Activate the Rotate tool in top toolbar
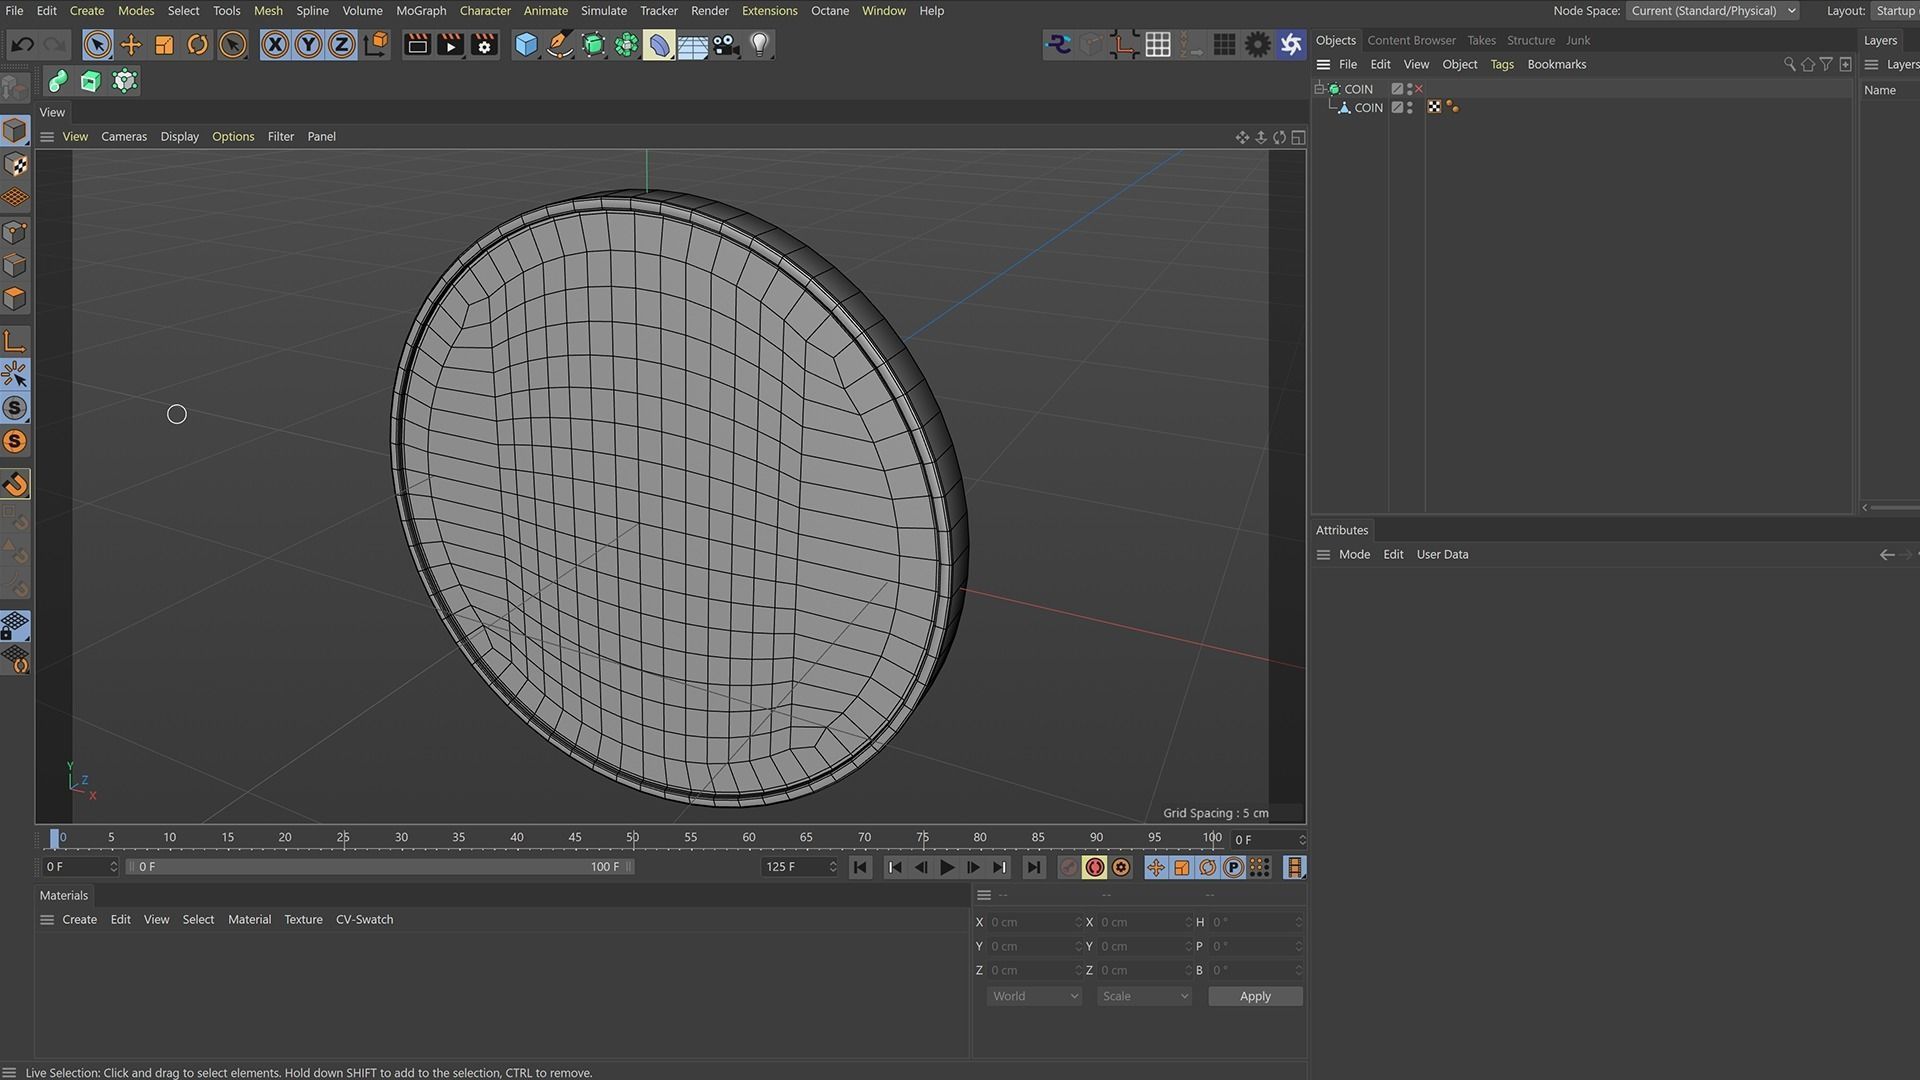1920x1080 pixels. pyautogui.click(x=198, y=45)
